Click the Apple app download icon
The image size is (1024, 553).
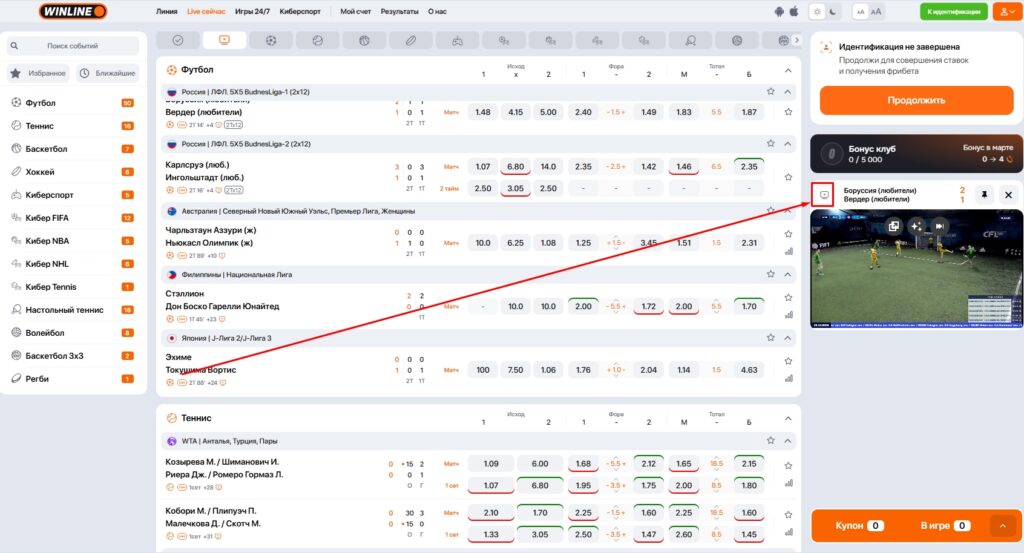[795, 11]
